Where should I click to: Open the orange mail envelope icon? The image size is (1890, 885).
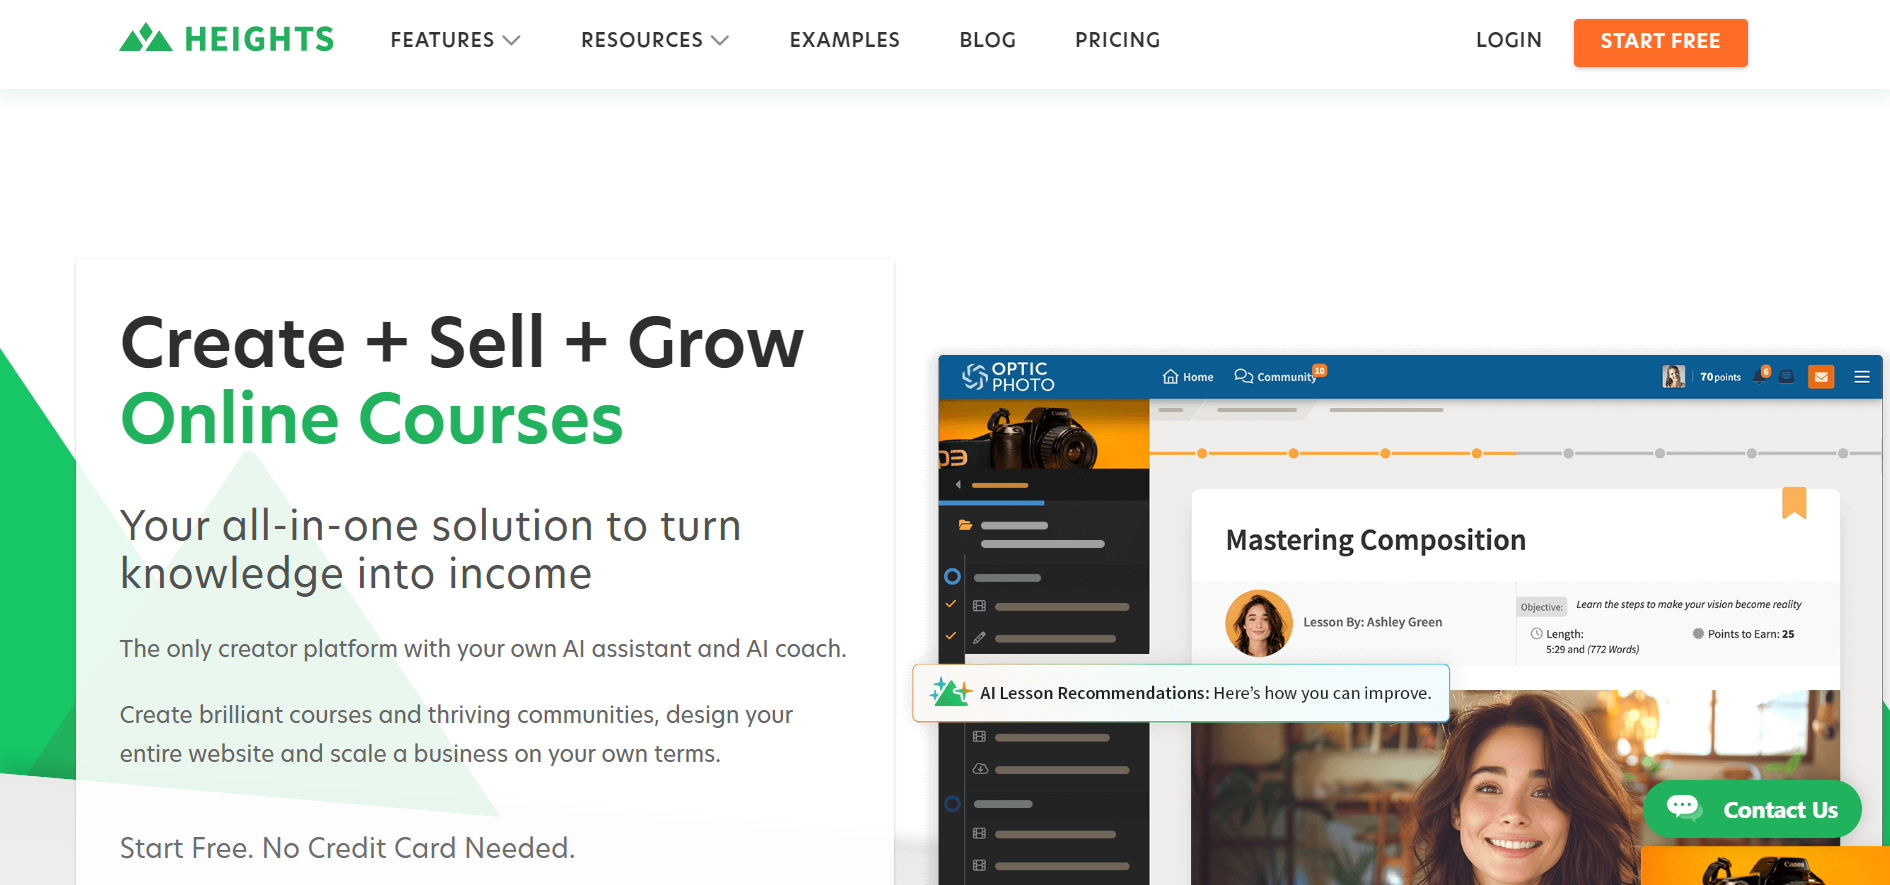coord(1821,377)
